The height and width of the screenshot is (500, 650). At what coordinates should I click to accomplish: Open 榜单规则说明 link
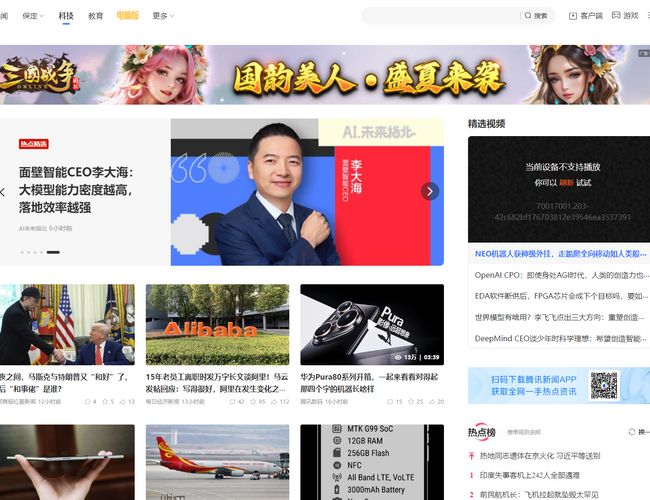[x=524, y=432]
